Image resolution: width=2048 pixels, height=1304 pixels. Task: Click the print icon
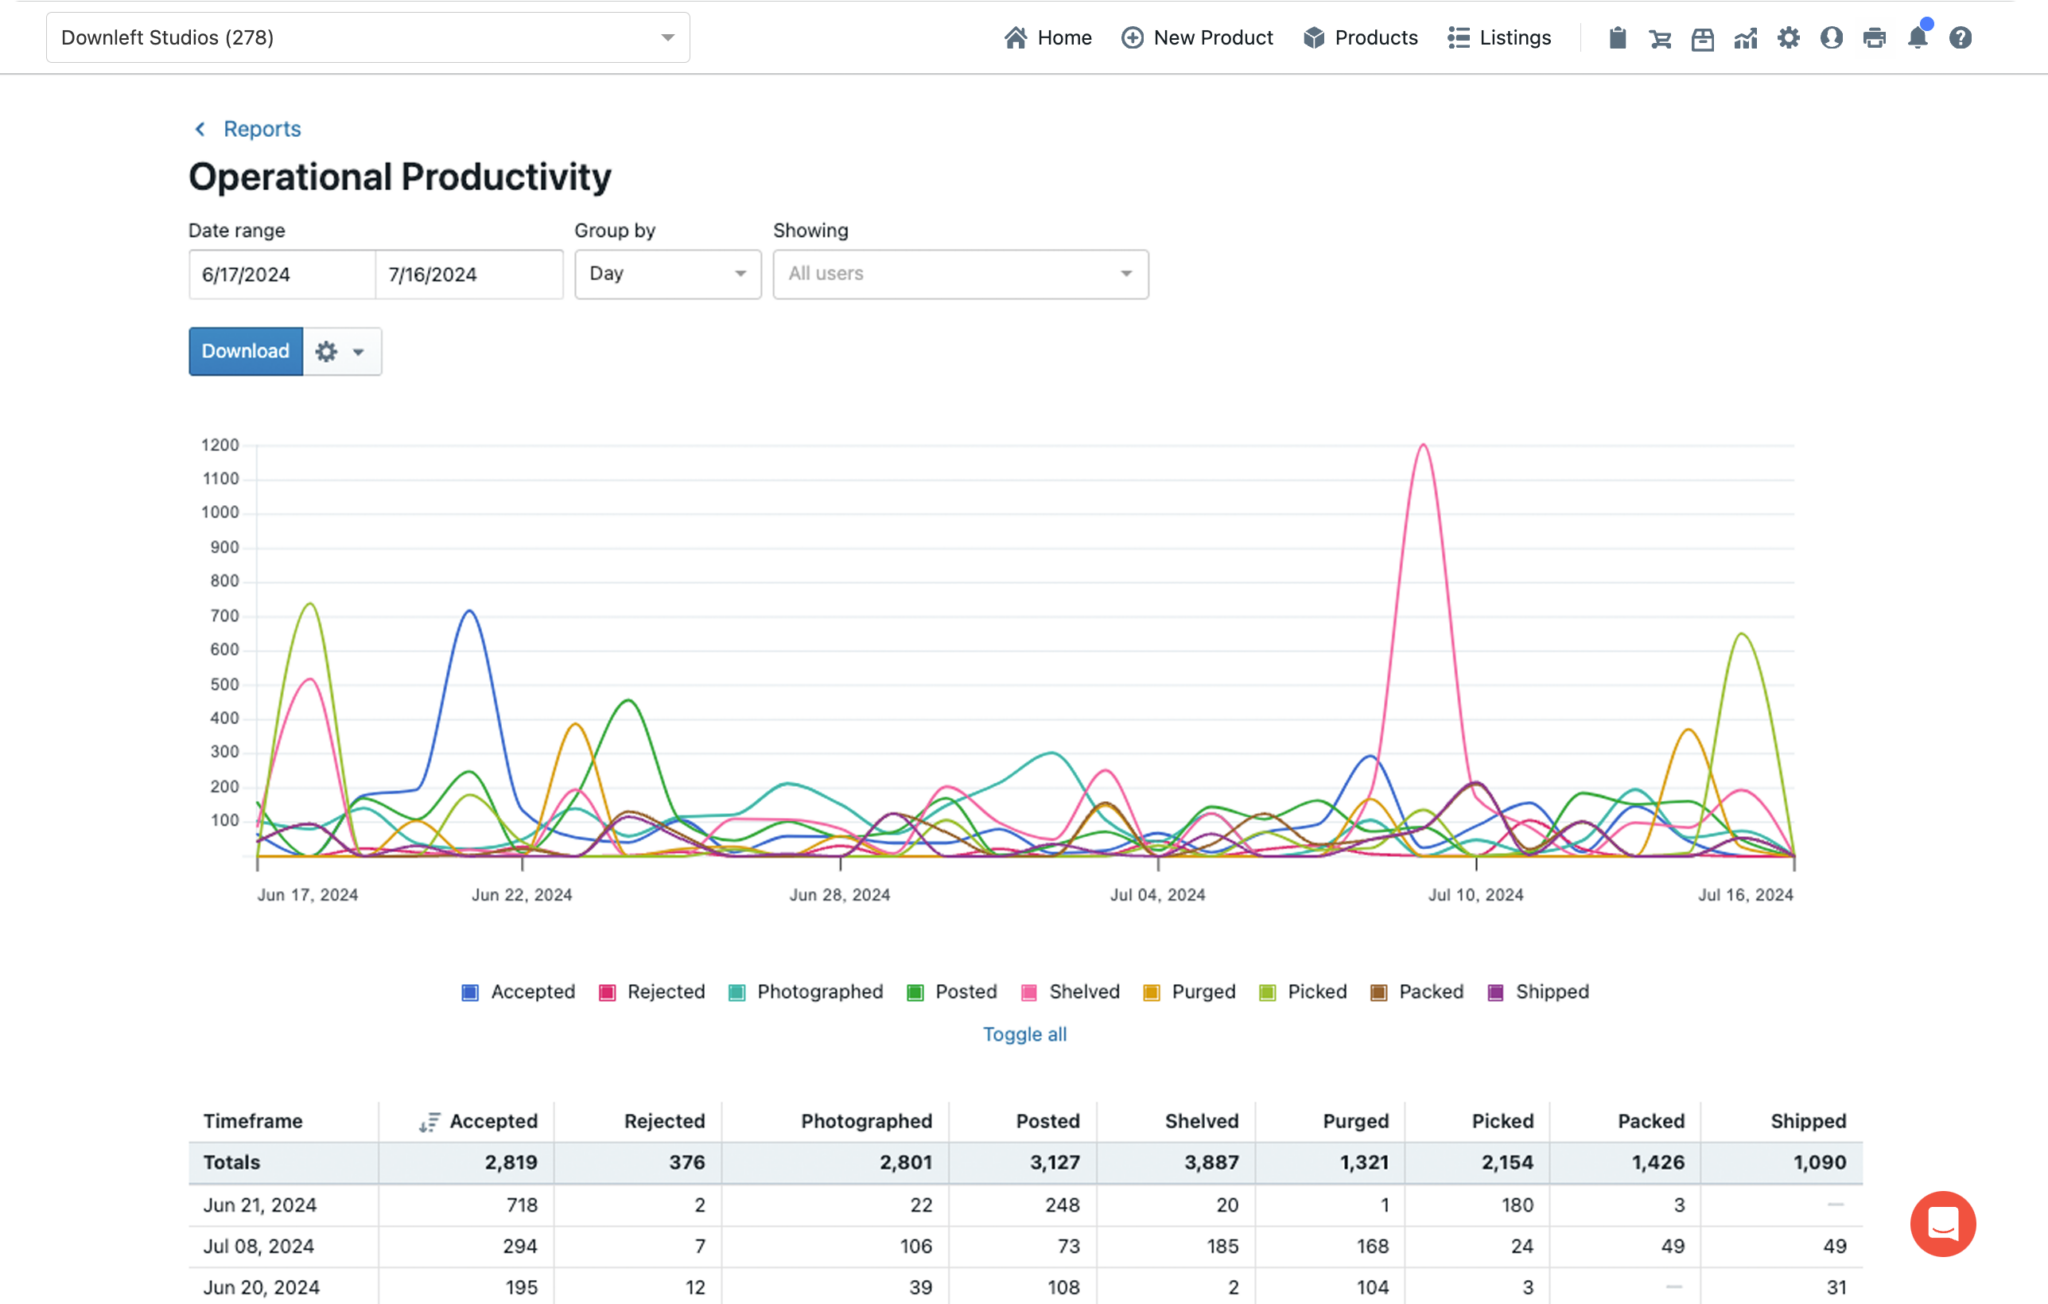[x=1875, y=37]
